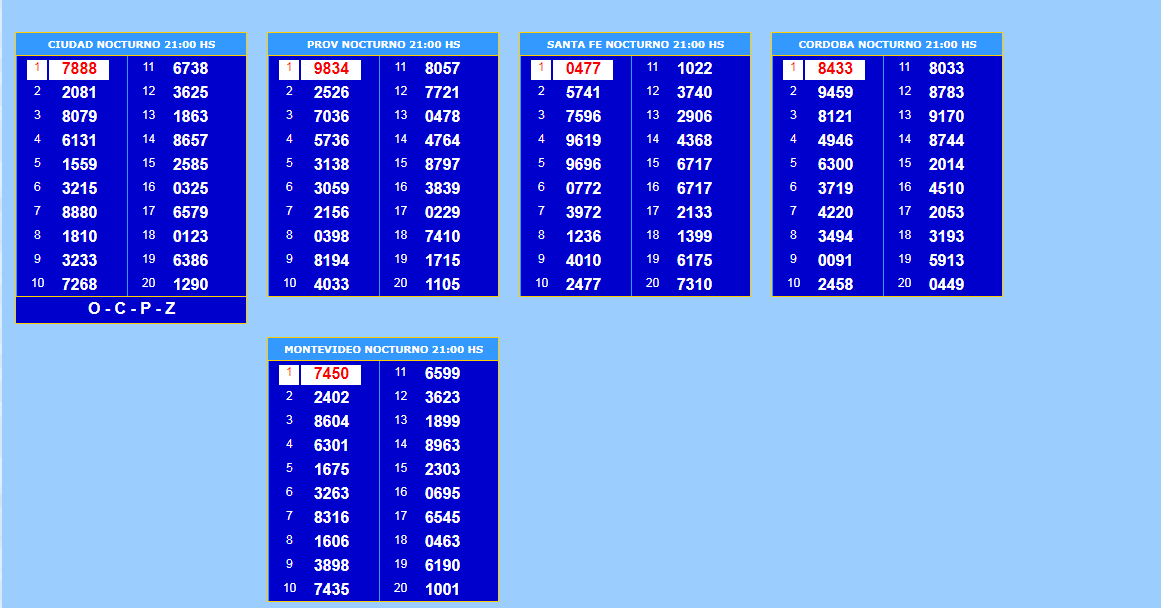1161x608 pixels.
Task: Click number 1001 in Montevideo table
Action: pos(442,590)
